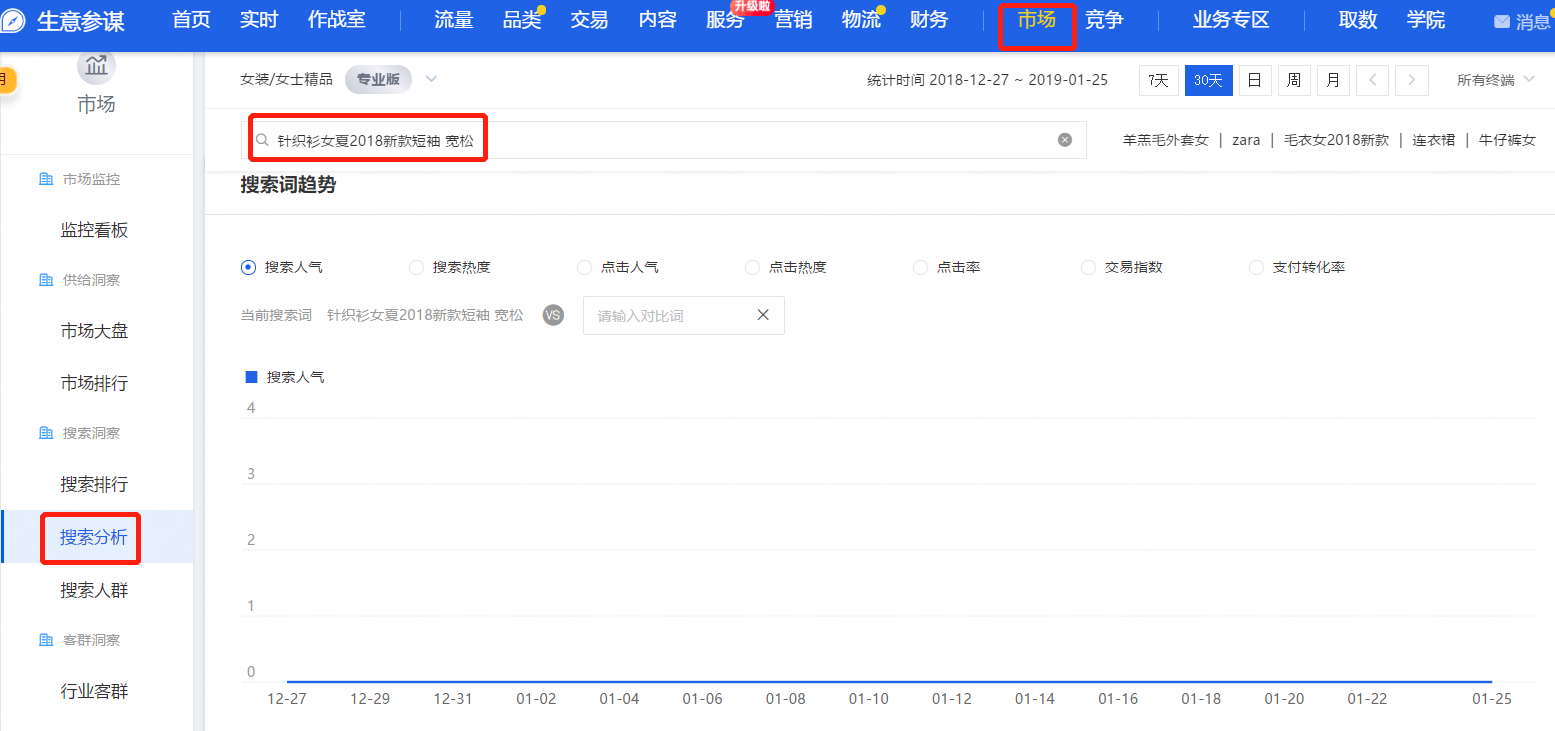Open the 所有终端 device dropdown
This screenshot has height=731, width=1555.
(x=1495, y=80)
